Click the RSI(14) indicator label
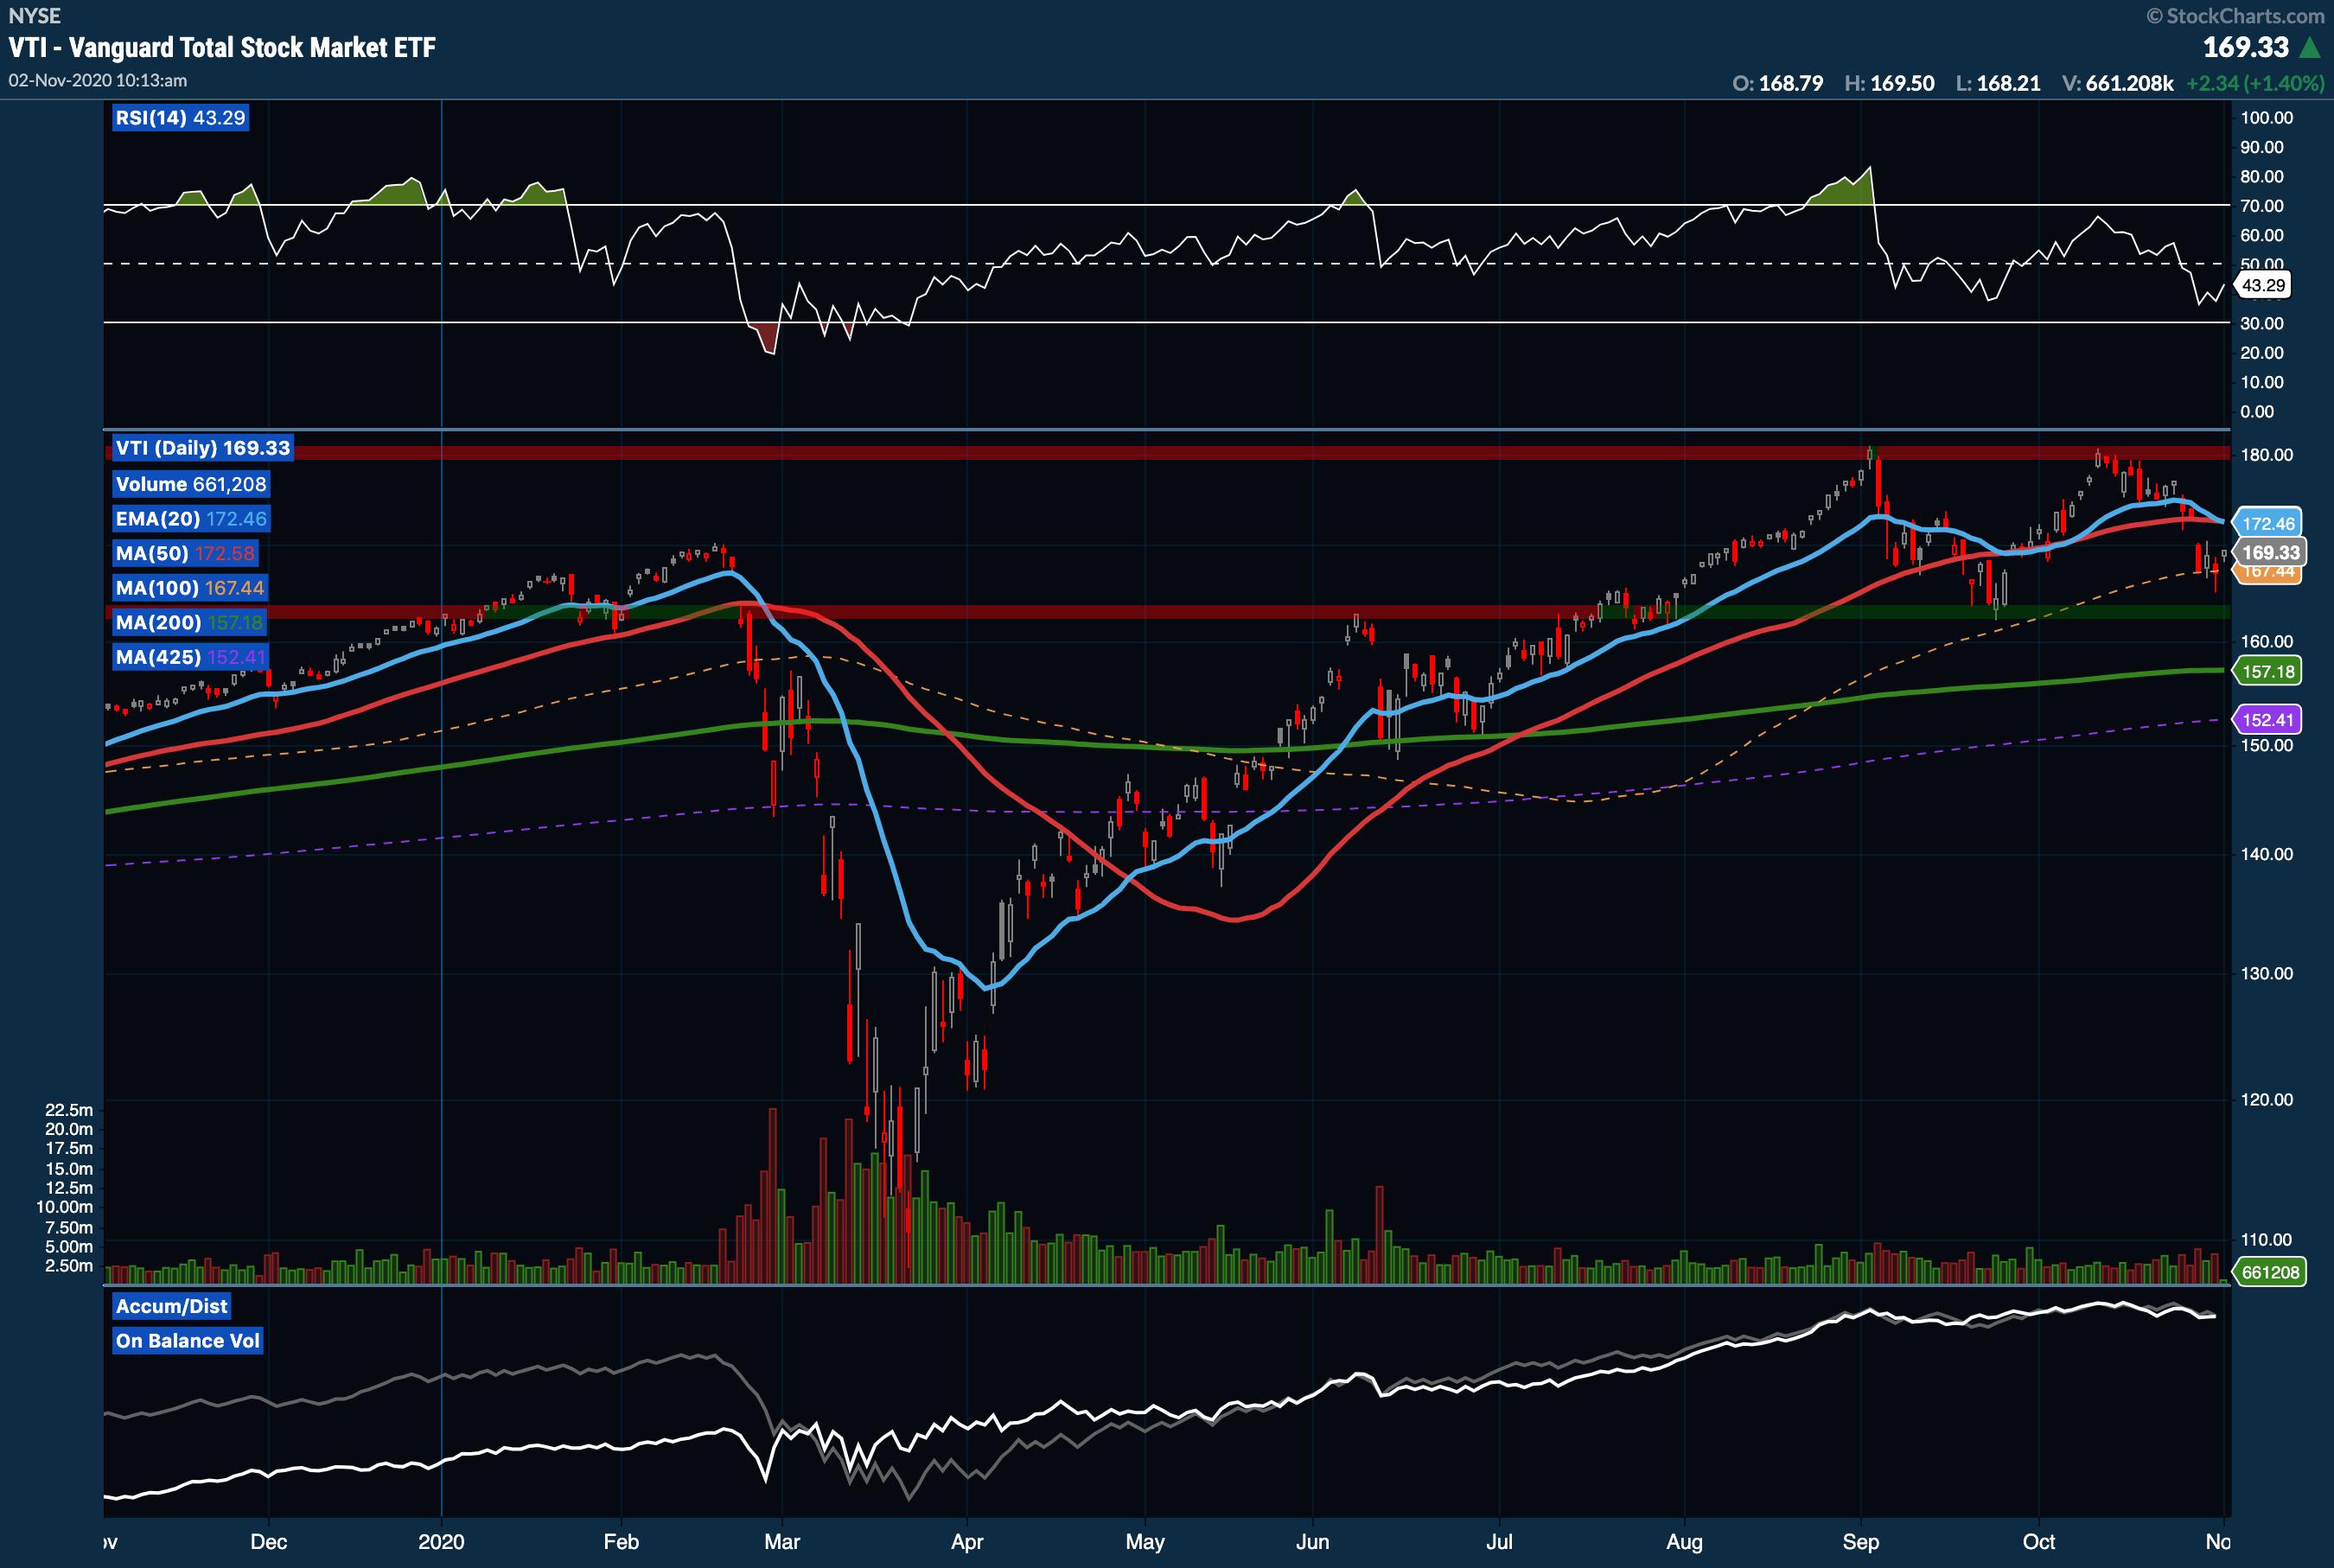 coord(180,118)
